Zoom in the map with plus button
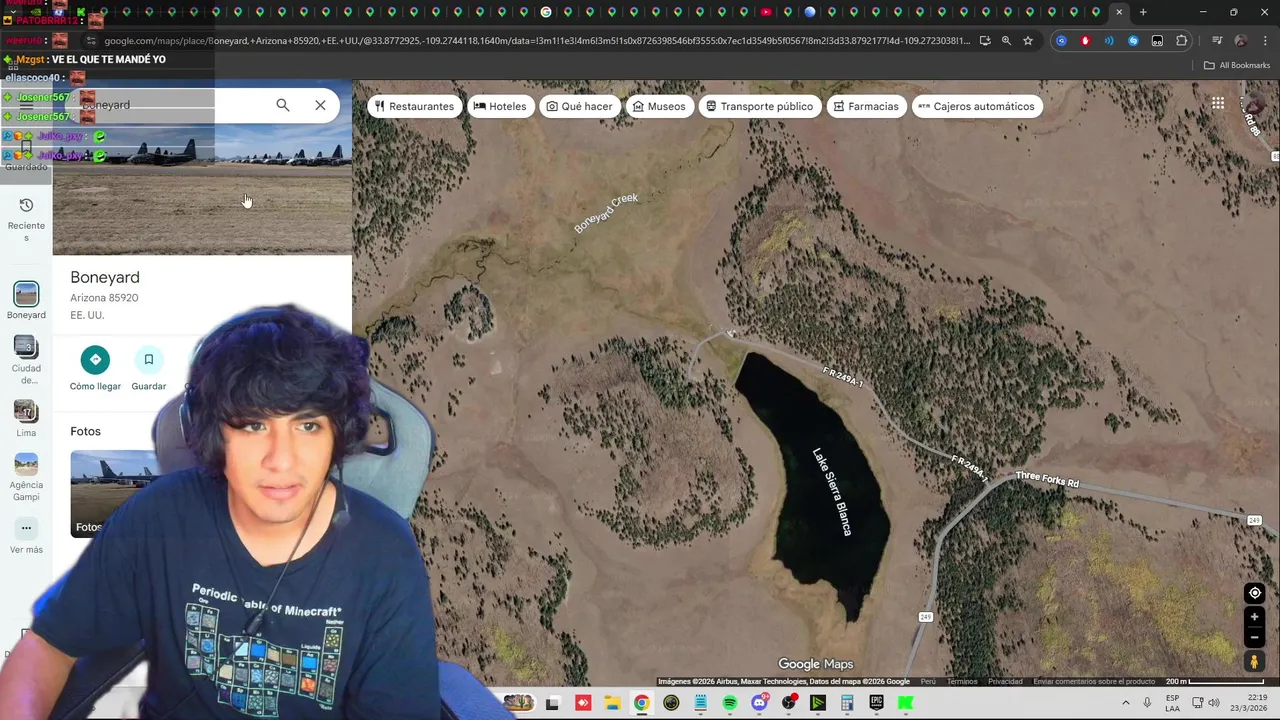 (x=1254, y=617)
